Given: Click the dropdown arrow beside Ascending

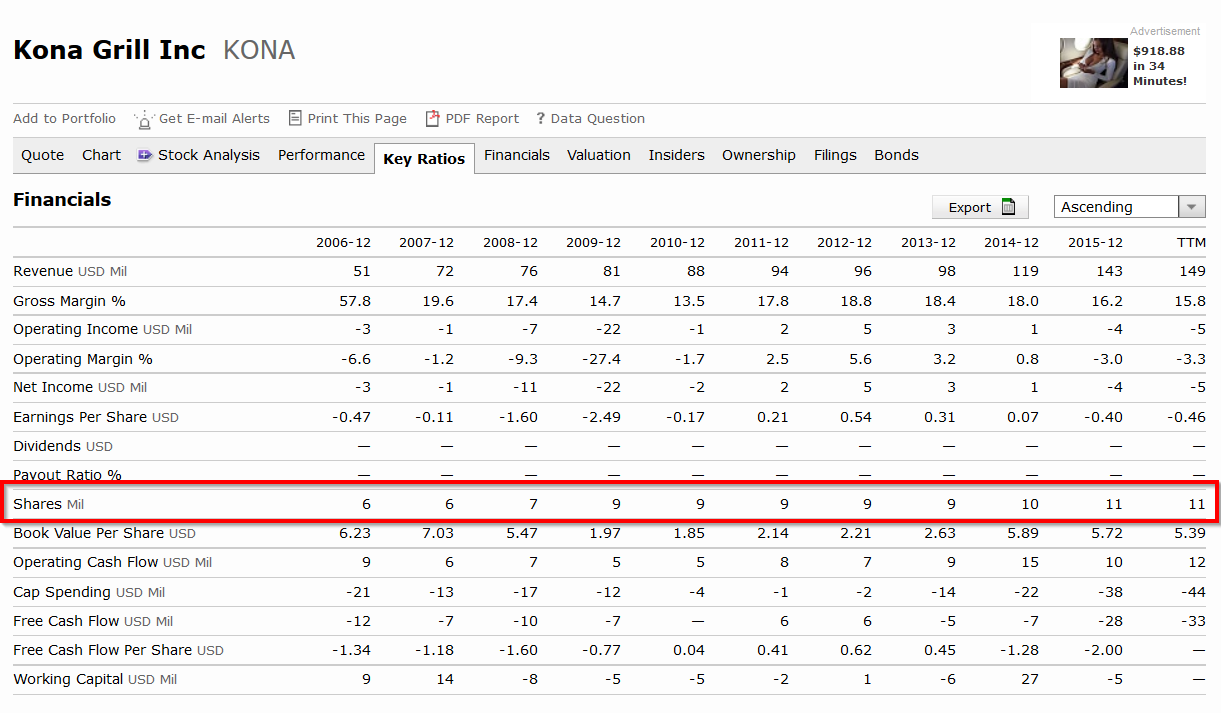Looking at the screenshot, I should (x=1191, y=207).
